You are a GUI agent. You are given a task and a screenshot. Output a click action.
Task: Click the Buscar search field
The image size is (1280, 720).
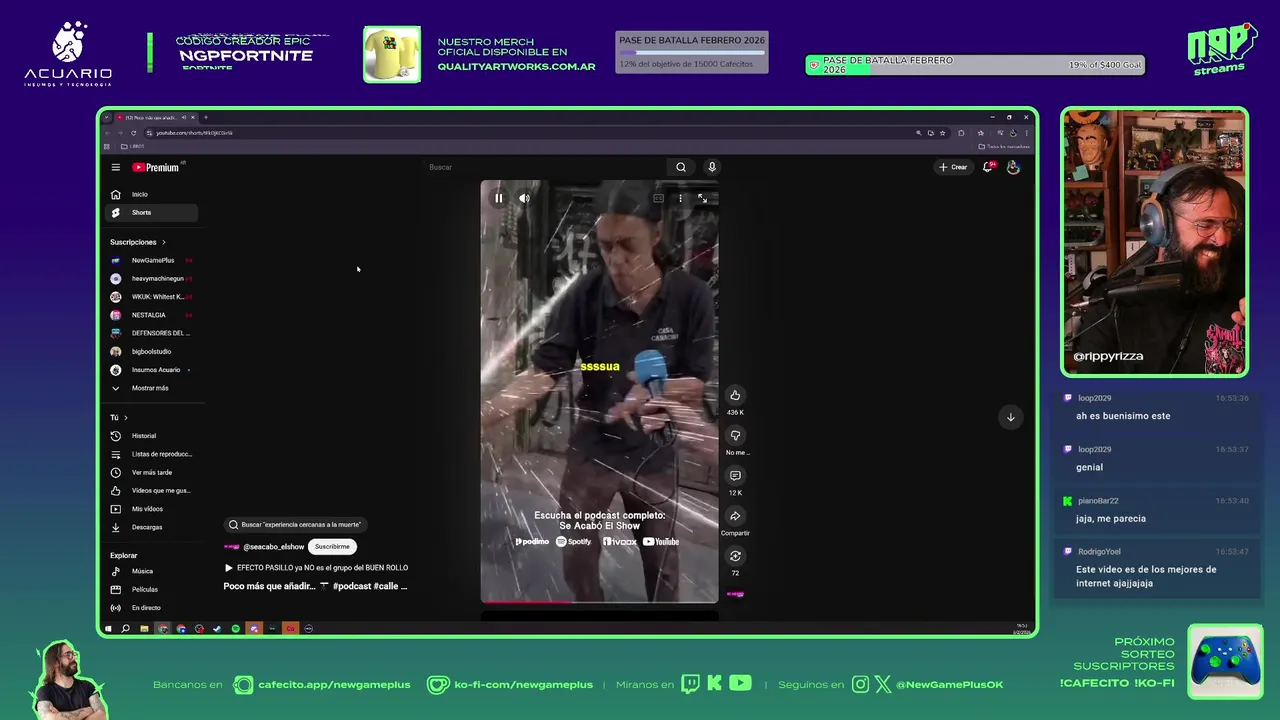pyautogui.click(x=545, y=167)
